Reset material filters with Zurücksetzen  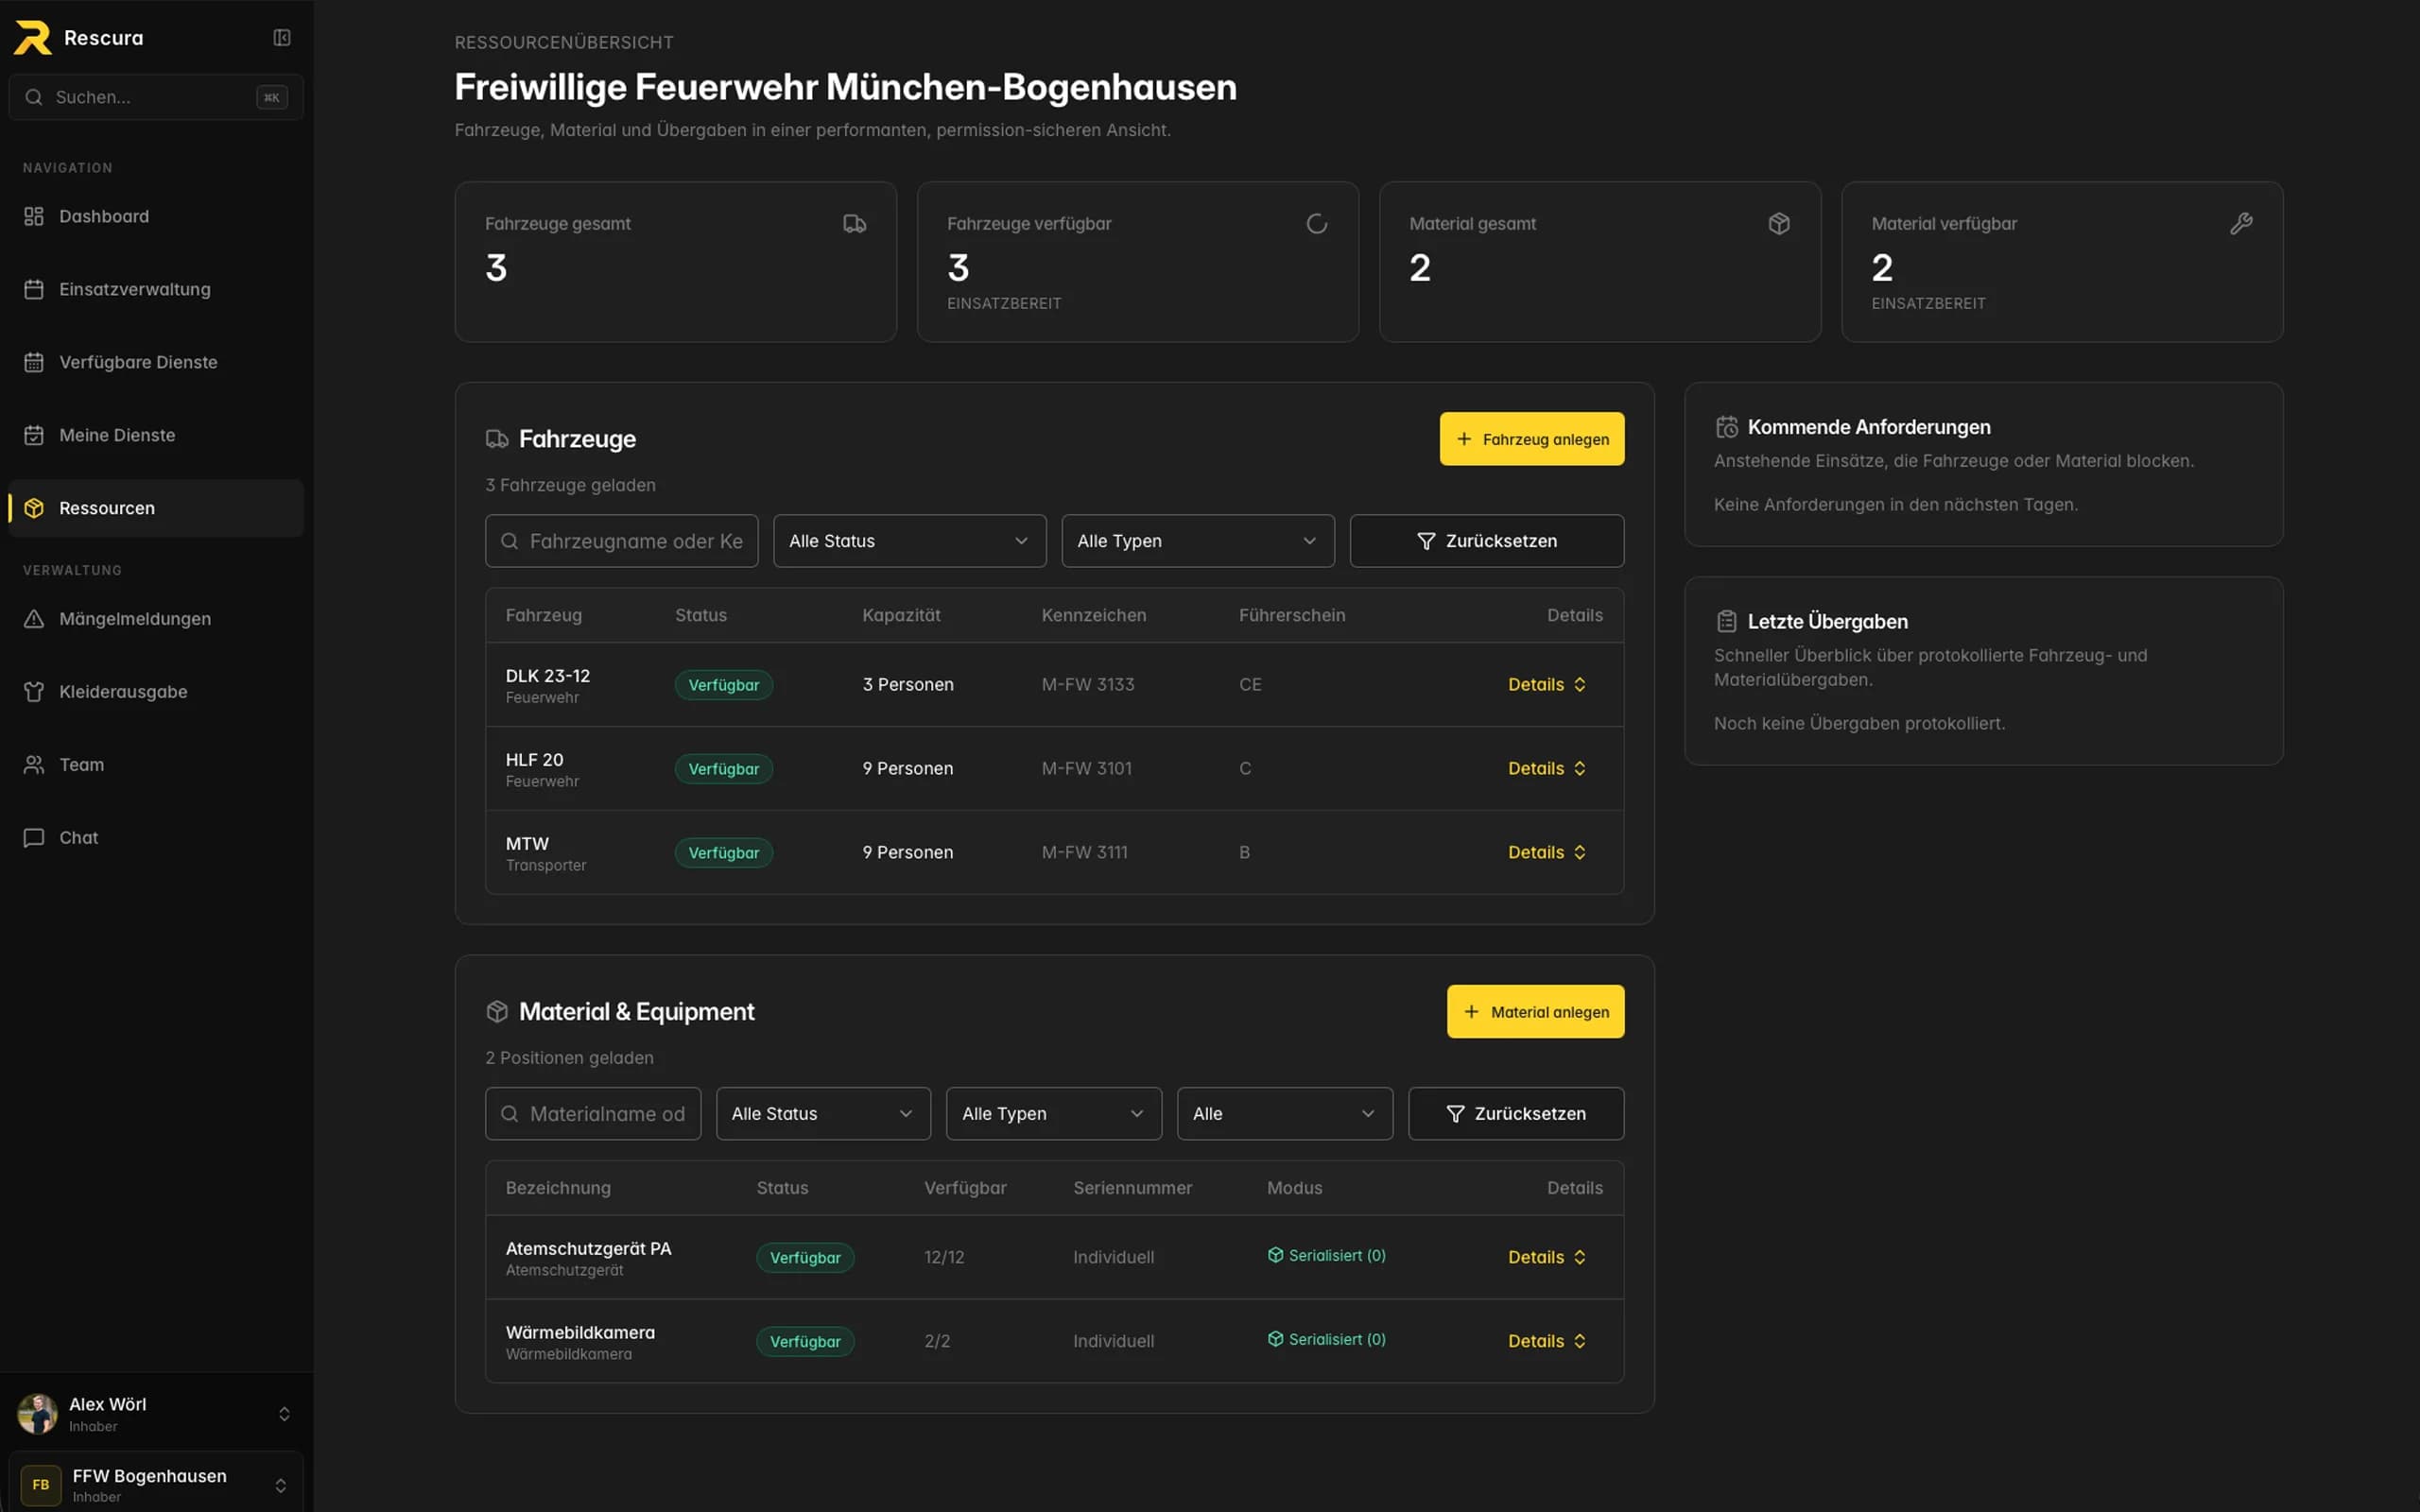point(1516,1114)
